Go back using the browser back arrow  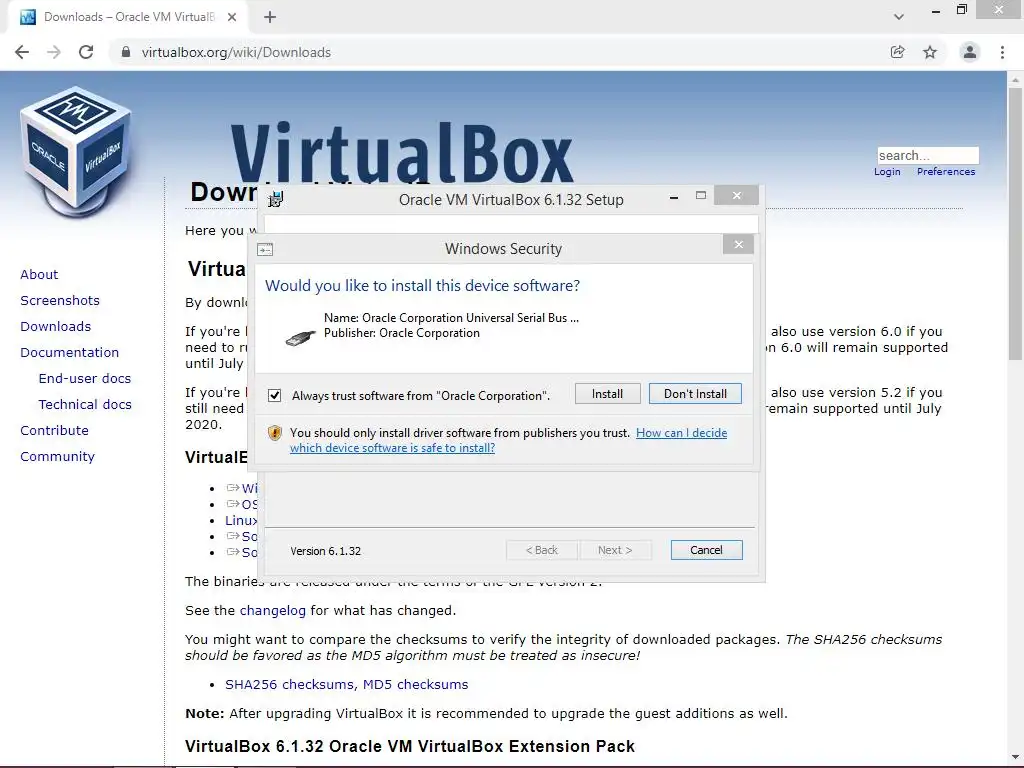tap(22, 52)
